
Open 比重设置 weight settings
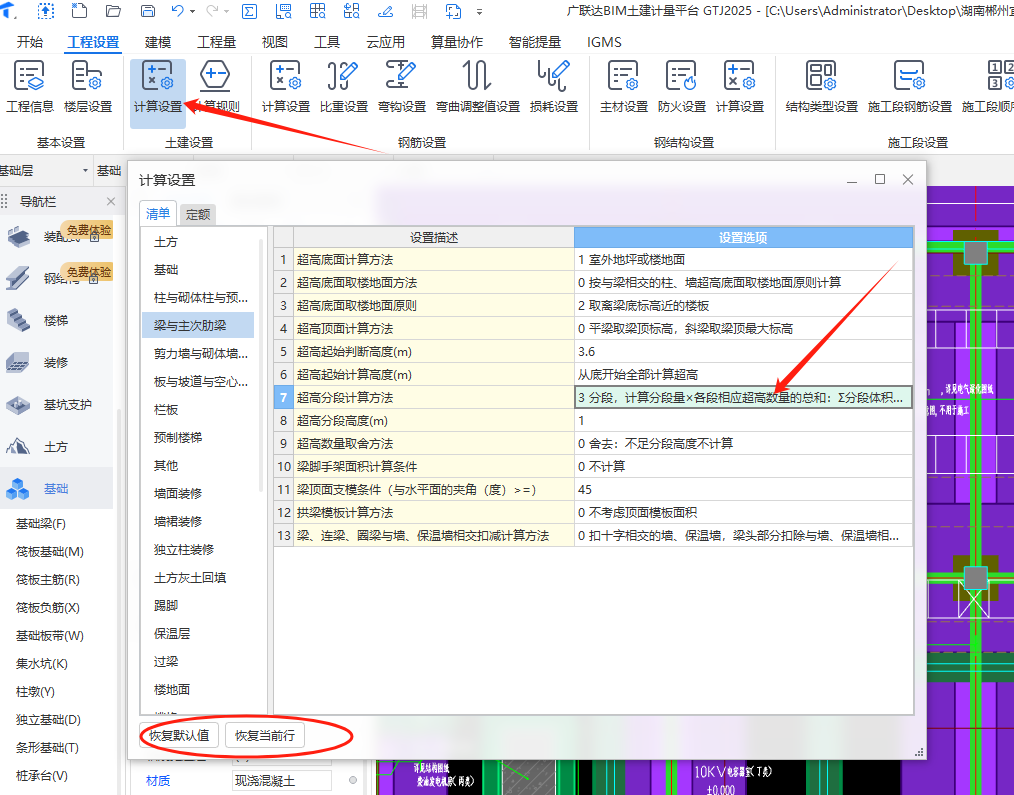coord(343,87)
